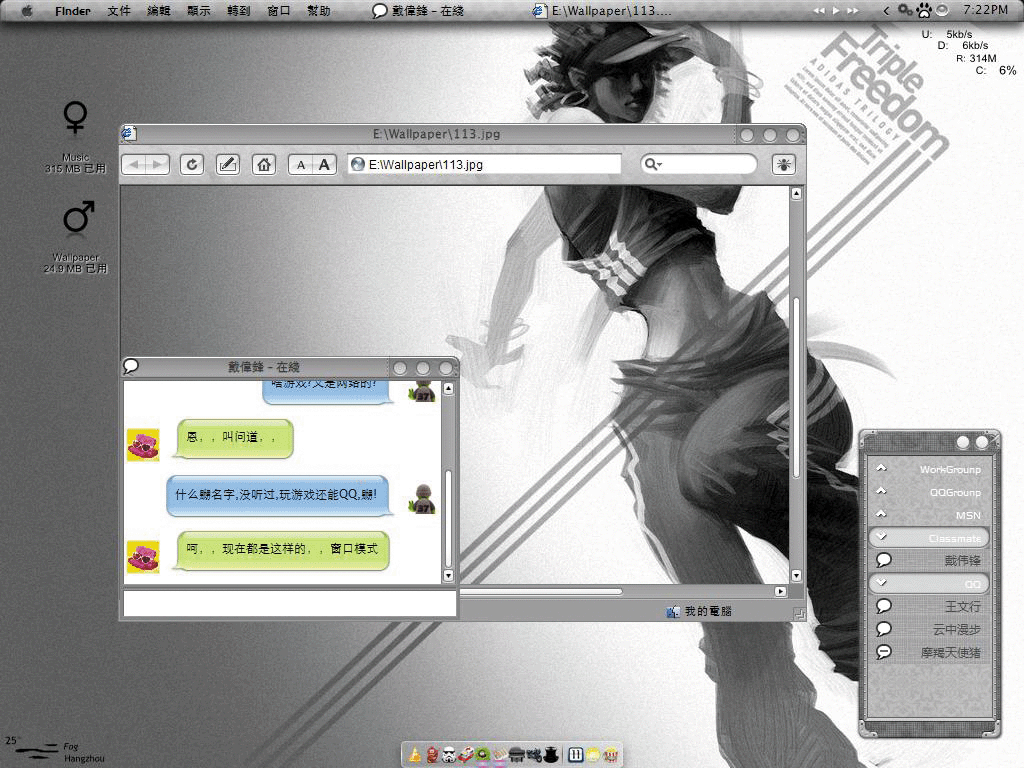Open the popcorn dock icon

coord(611,756)
